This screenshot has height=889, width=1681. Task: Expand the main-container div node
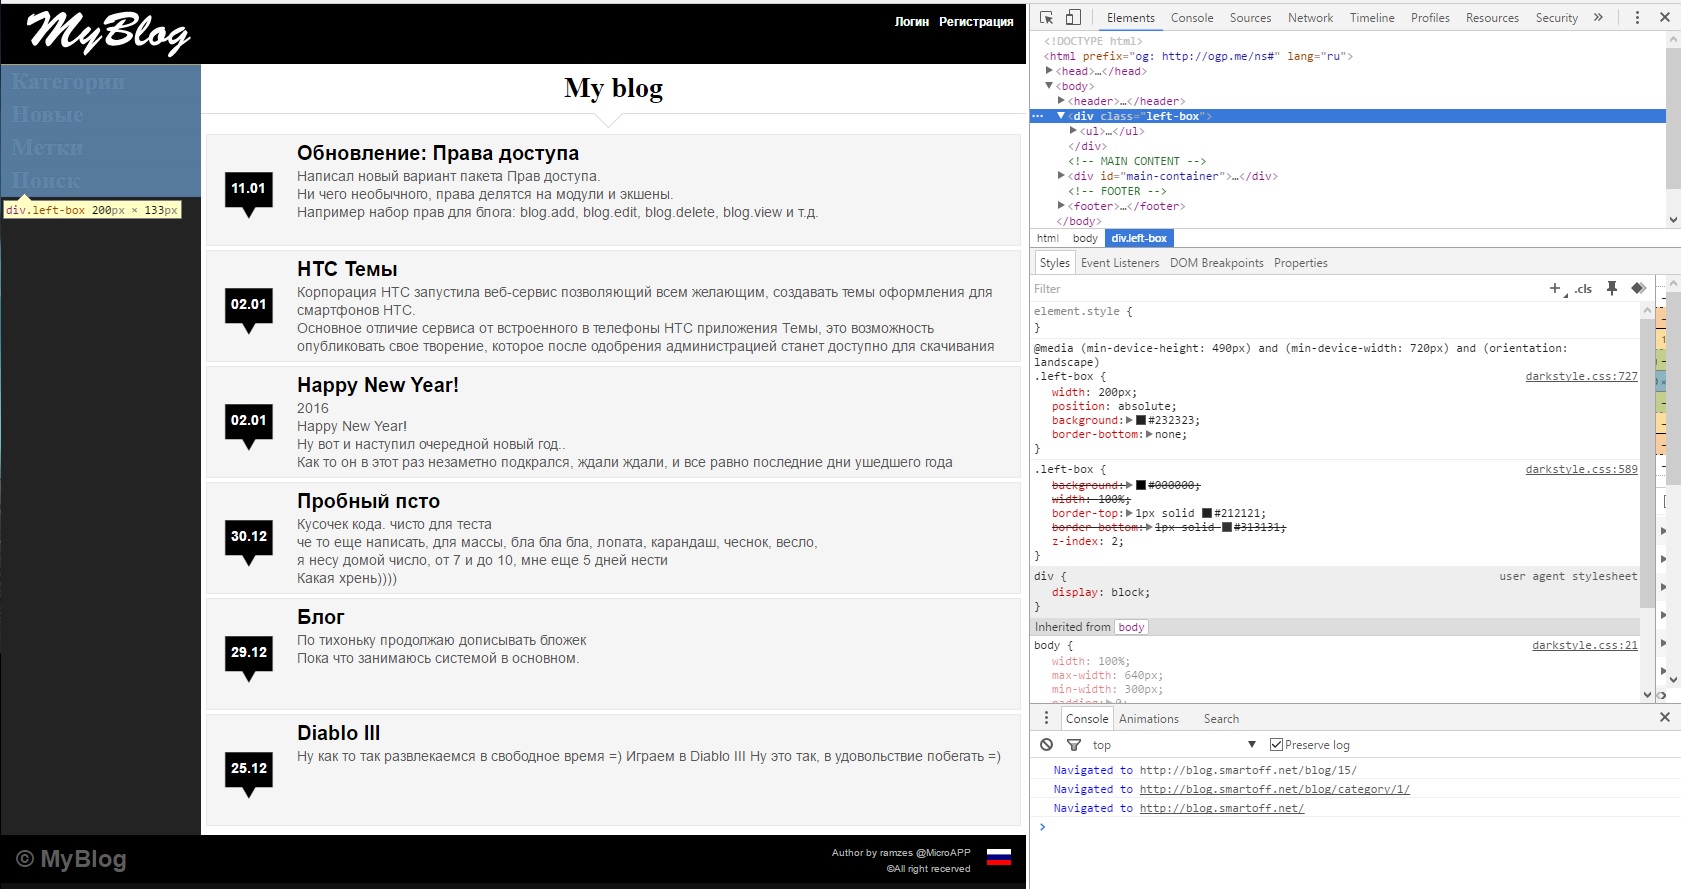point(1061,176)
